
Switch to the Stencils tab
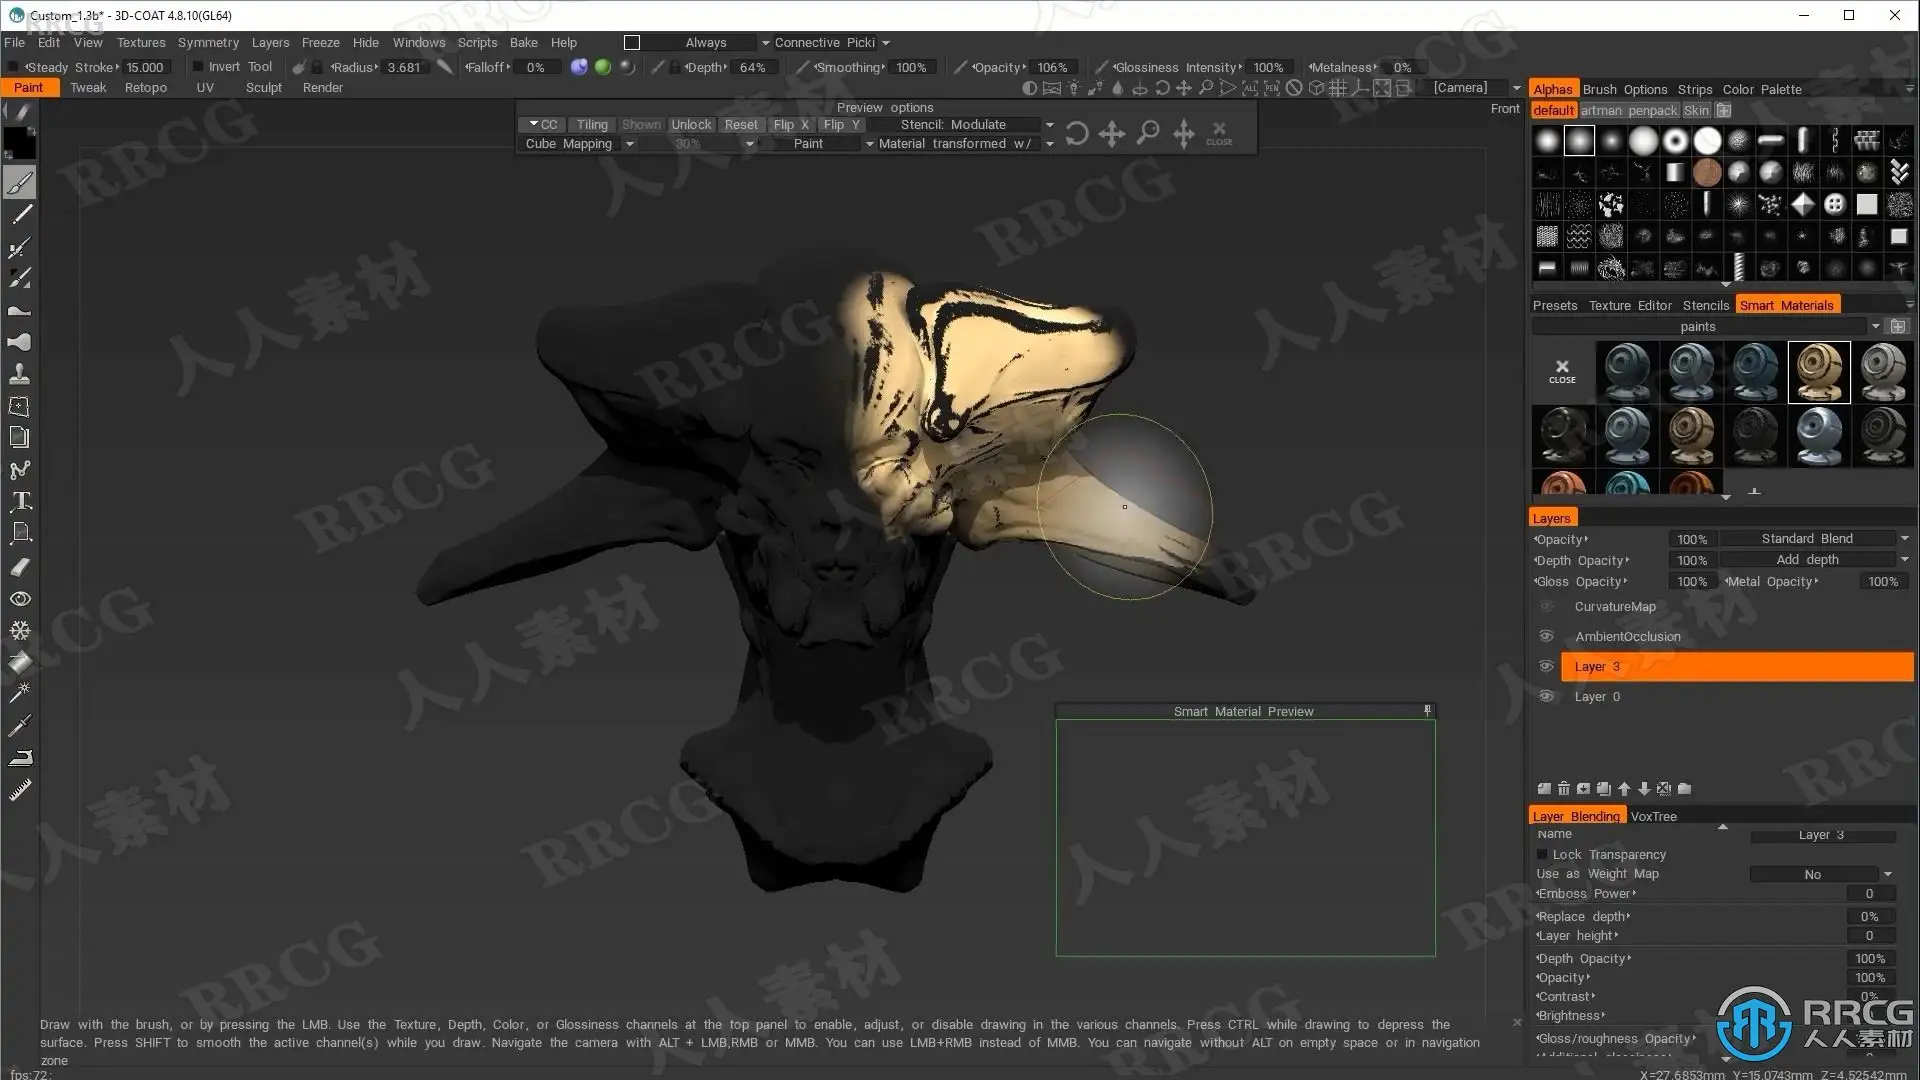[x=1705, y=305]
